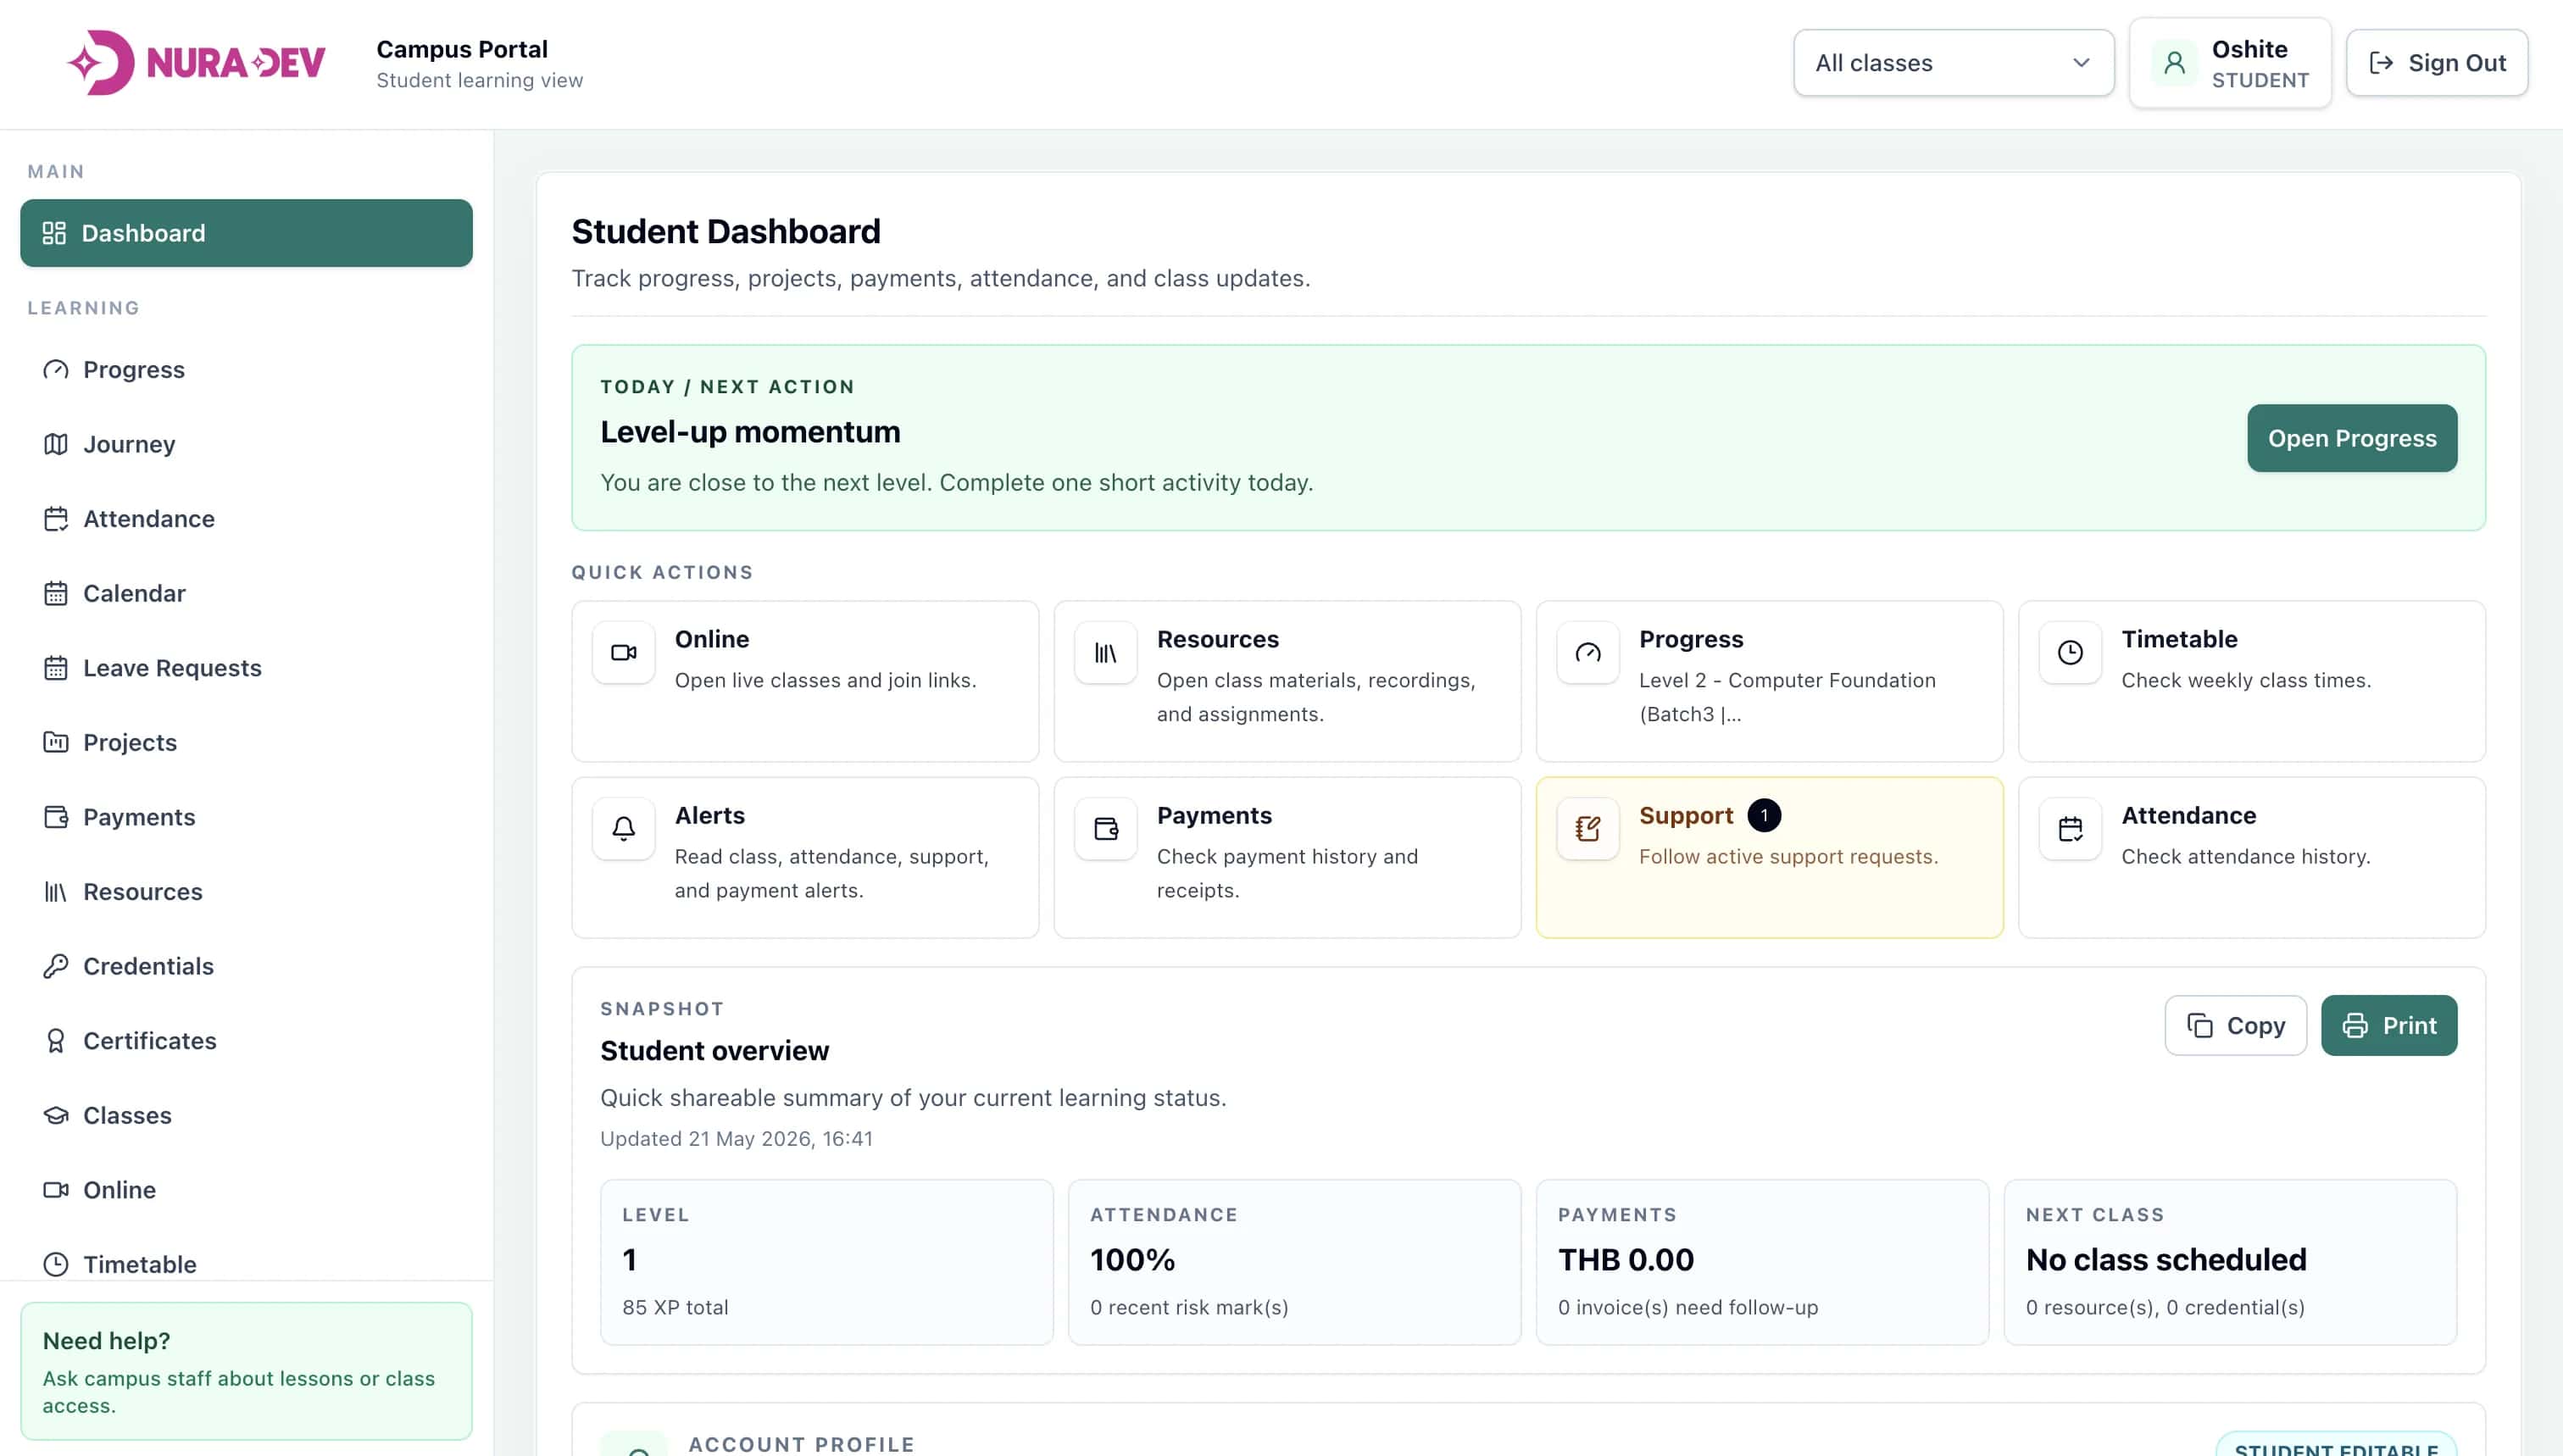
Task: Click the Classes graduation cap icon
Action: coord(56,1115)
